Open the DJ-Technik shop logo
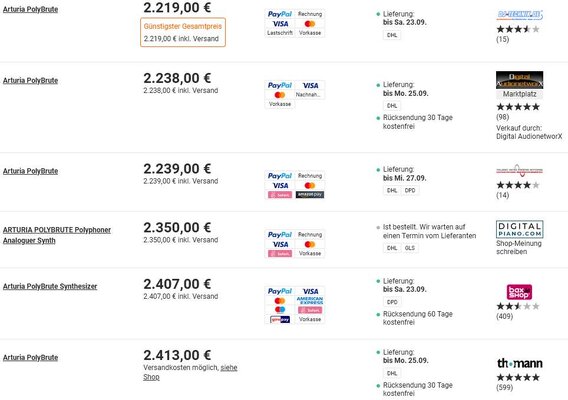The width and height of the screenshot is (568, 400). click(x=519, y=15)
